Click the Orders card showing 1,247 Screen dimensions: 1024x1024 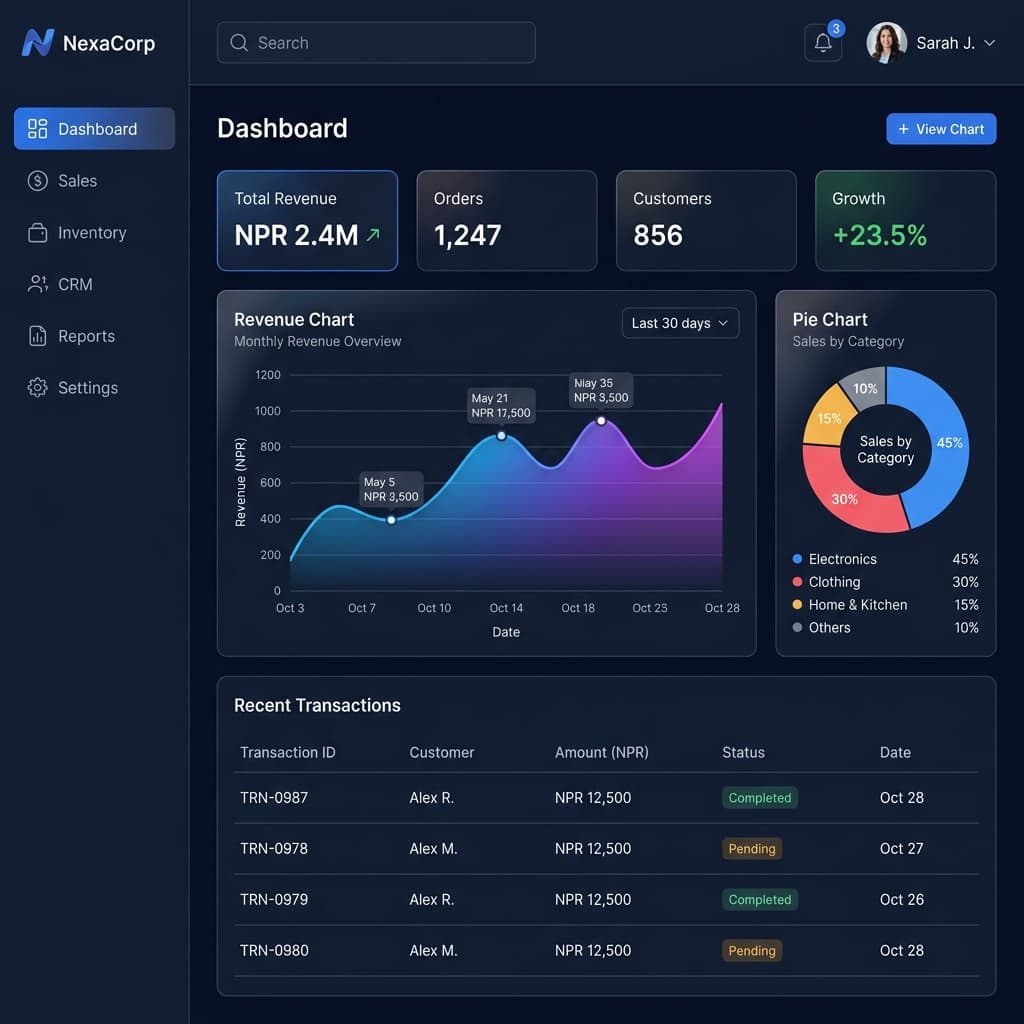[507, 221]
